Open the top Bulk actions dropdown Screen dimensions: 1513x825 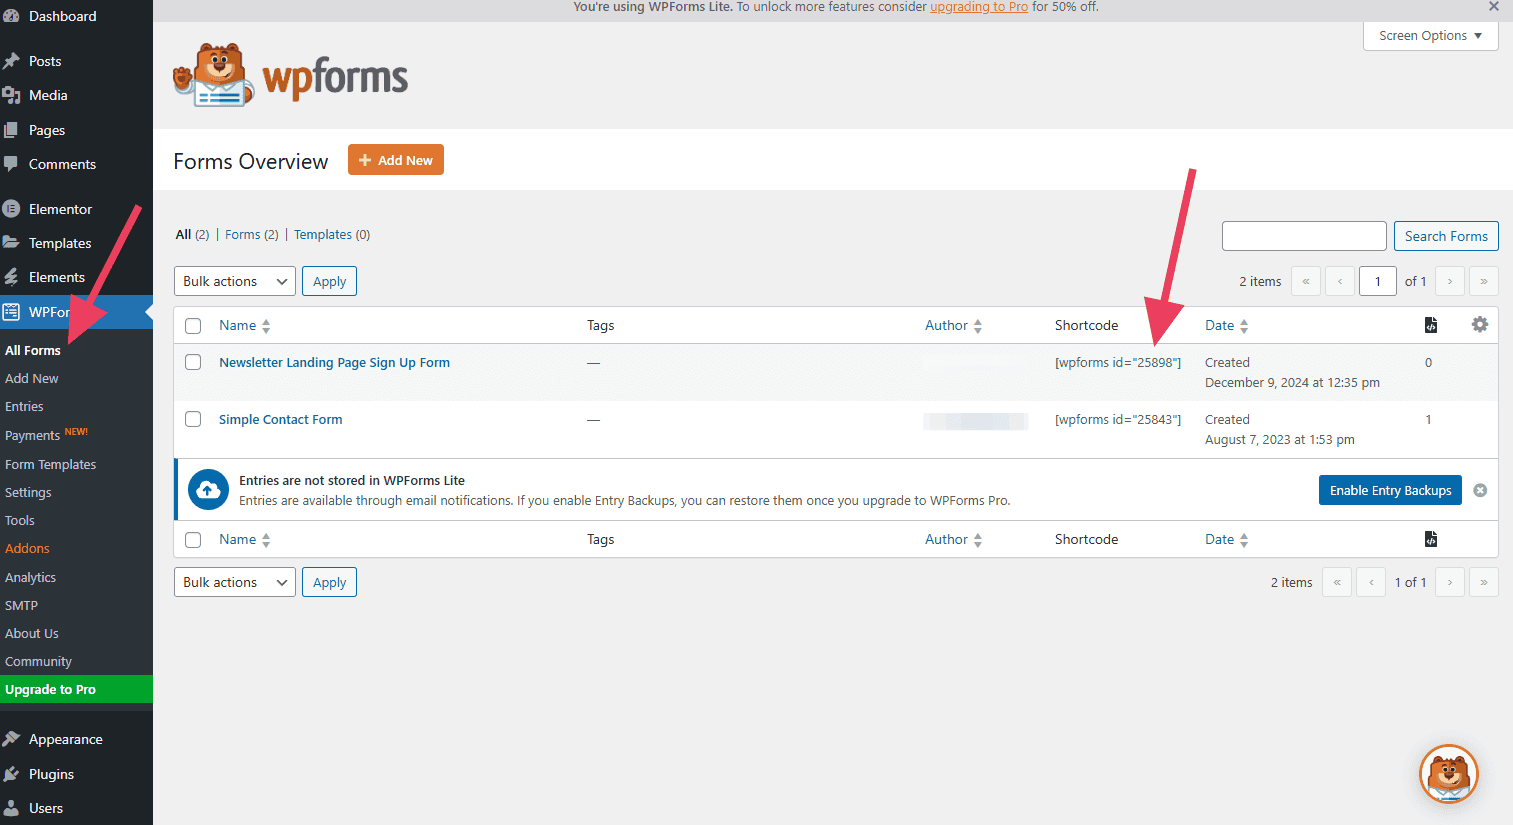(235, 281)
